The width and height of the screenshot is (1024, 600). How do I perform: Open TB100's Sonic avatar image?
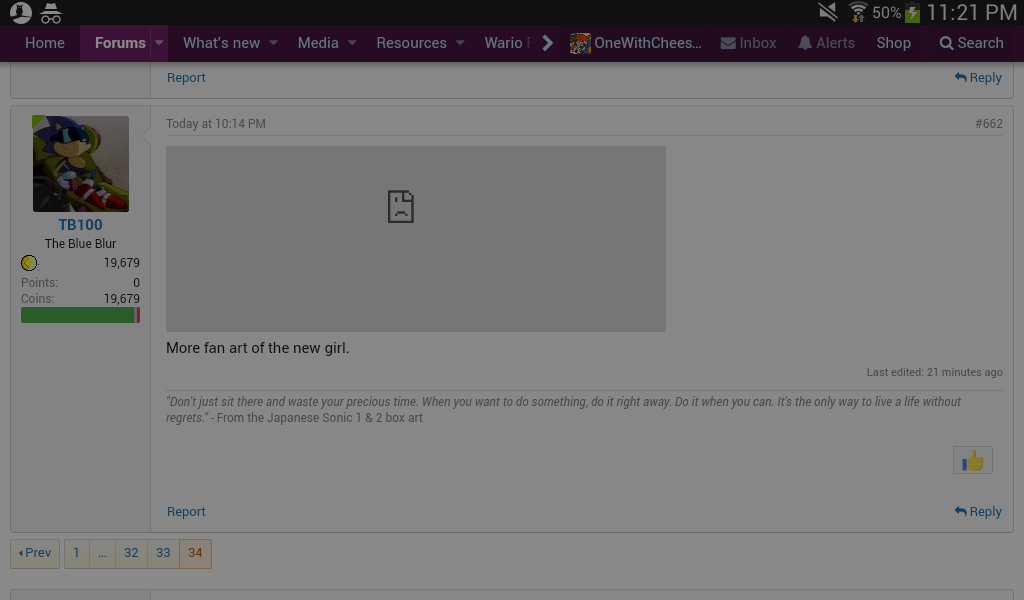(x=80, y=163)
